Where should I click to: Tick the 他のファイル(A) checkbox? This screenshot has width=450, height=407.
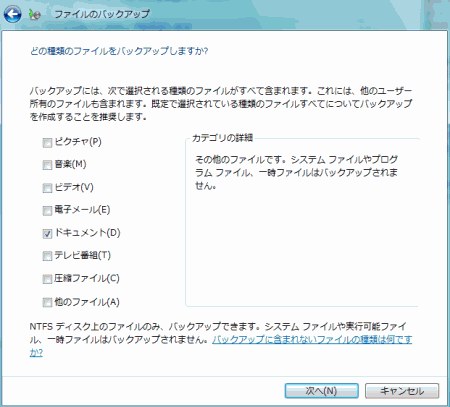click(x=47, y=302)
